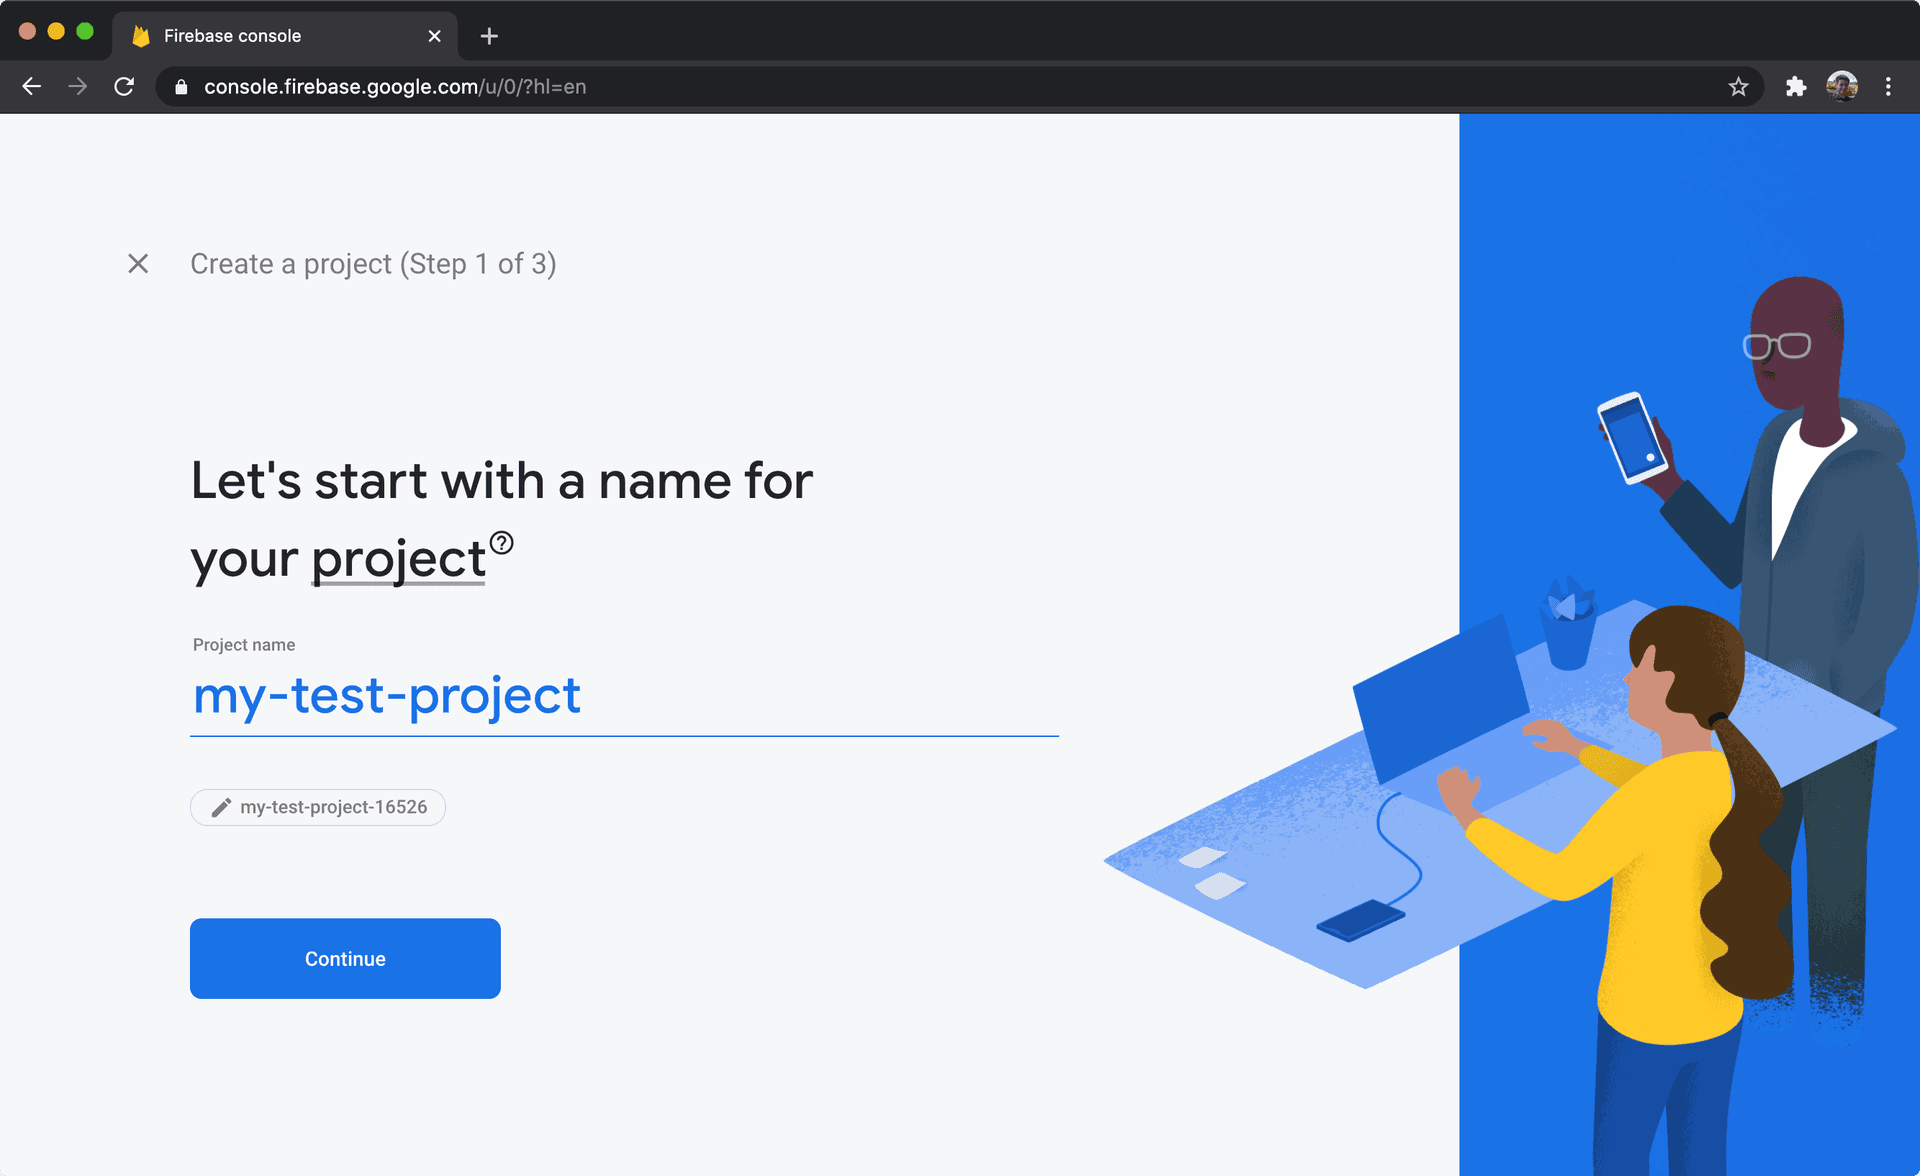Open the my-test-project-16526 project ID chip
1920x1176 pixels.
(333, 807)
